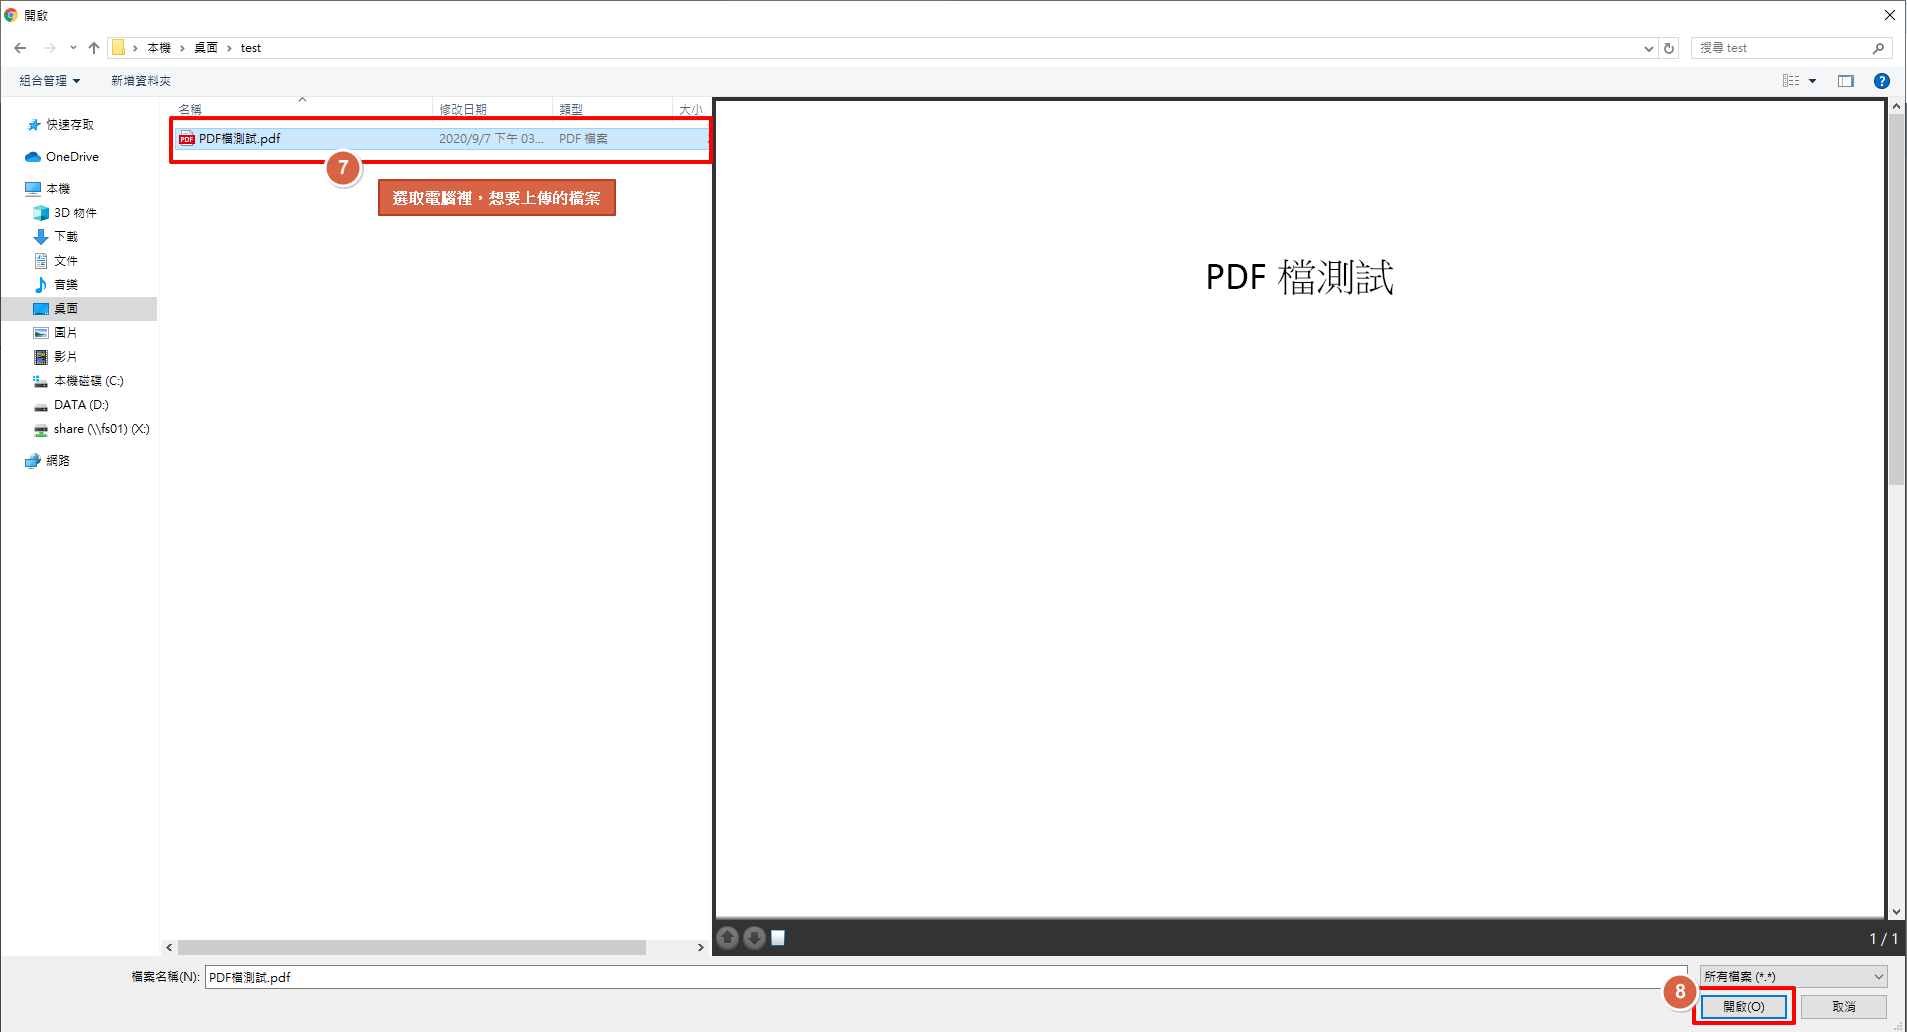Select the PDF檔測試.pdf file
The image size is (1907, 1032).
240,139
